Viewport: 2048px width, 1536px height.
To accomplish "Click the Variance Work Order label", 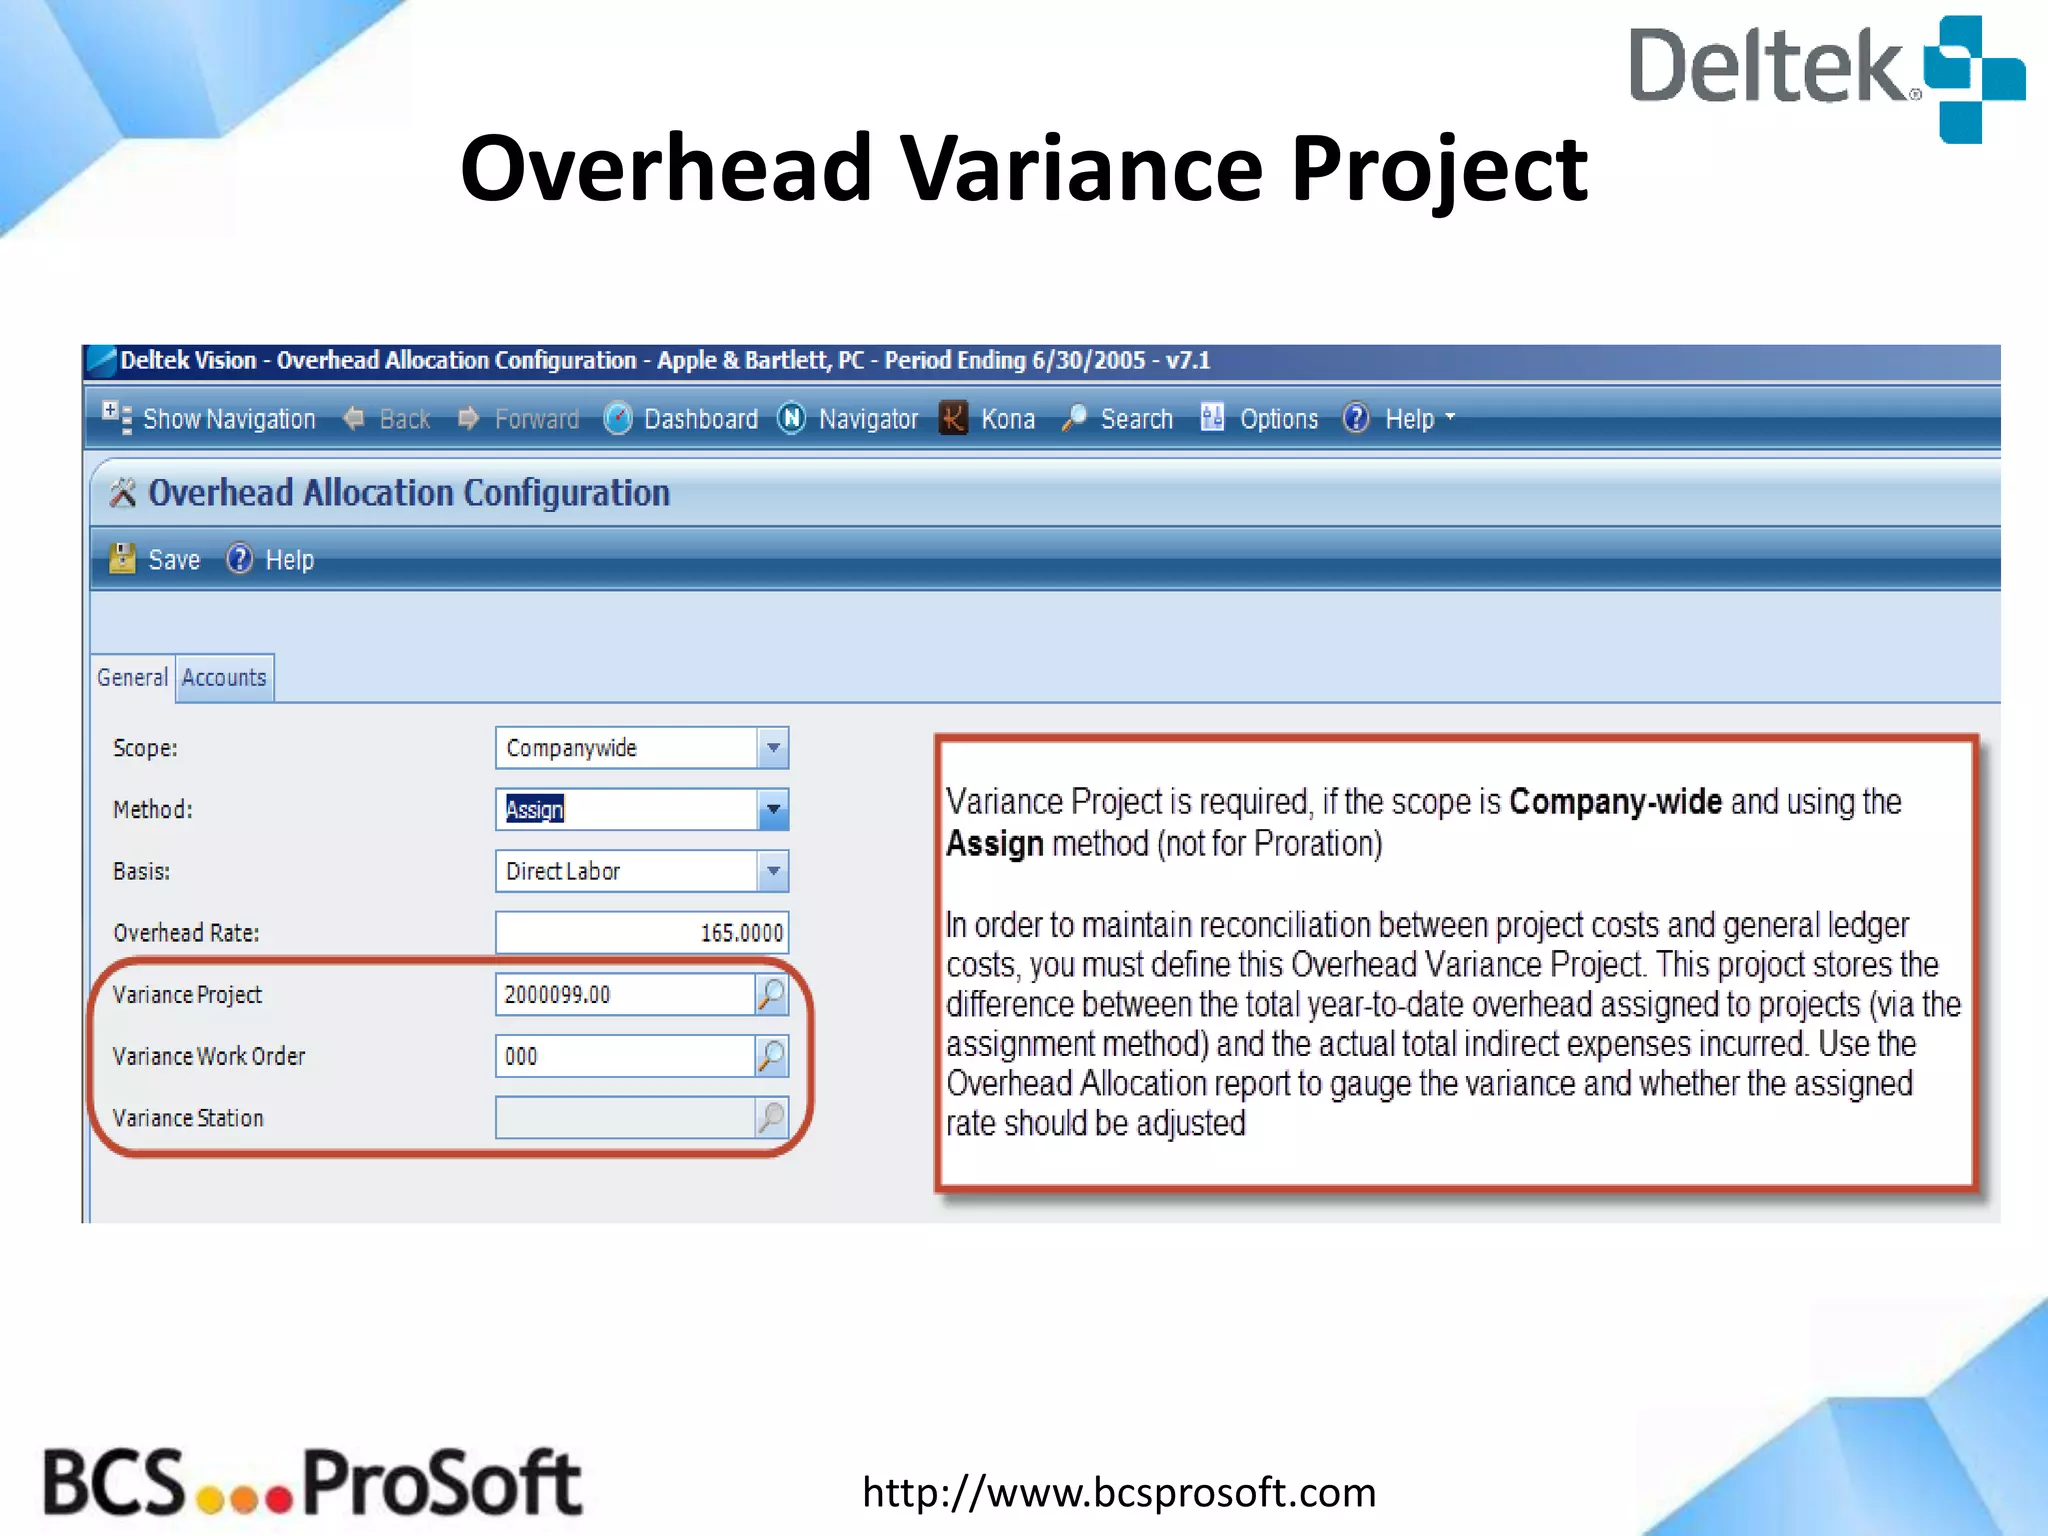I will point(209,1056).
